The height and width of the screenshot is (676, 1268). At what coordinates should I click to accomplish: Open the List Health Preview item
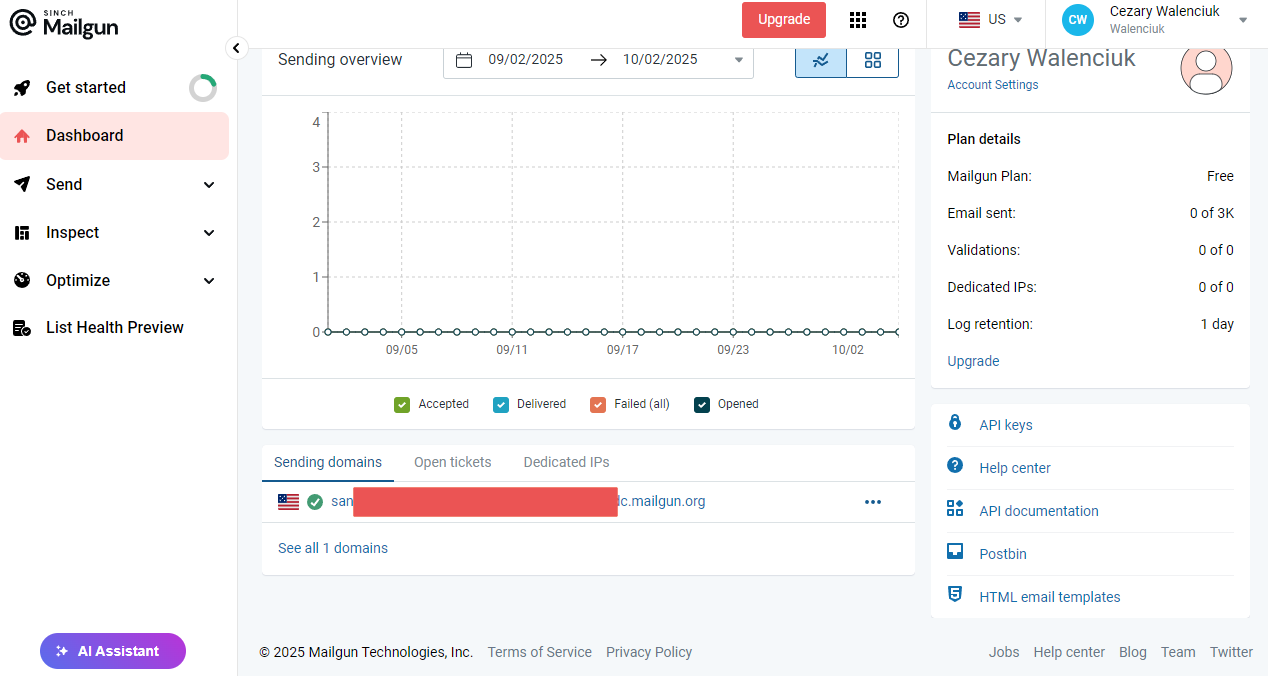114,328
